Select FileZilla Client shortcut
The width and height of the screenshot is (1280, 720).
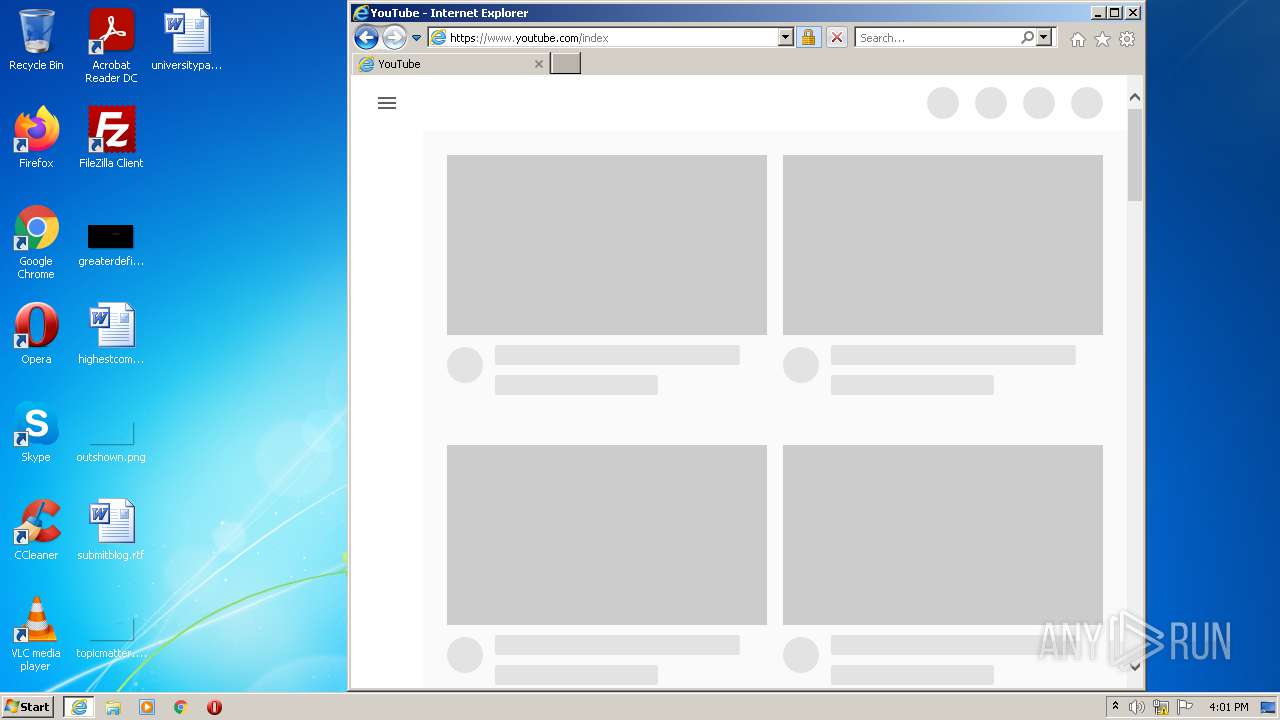111,138
